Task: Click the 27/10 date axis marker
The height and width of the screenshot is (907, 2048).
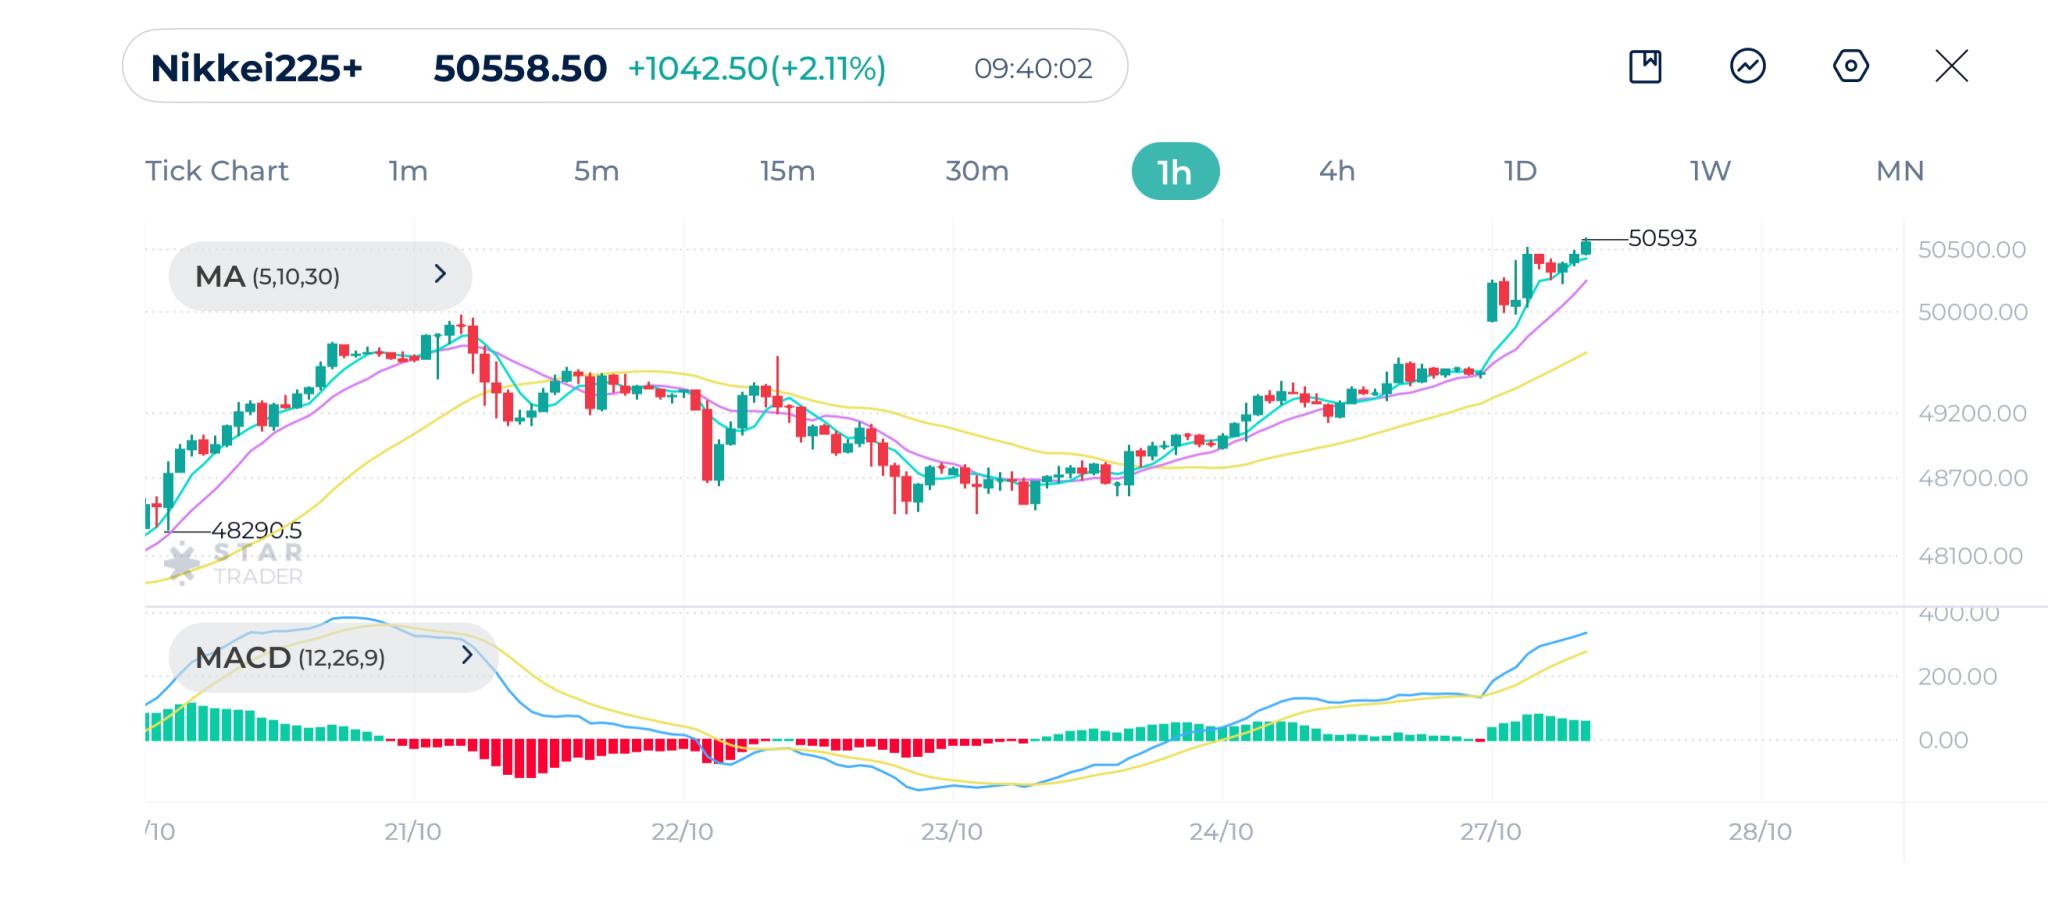Action: tap(1490, 832)
